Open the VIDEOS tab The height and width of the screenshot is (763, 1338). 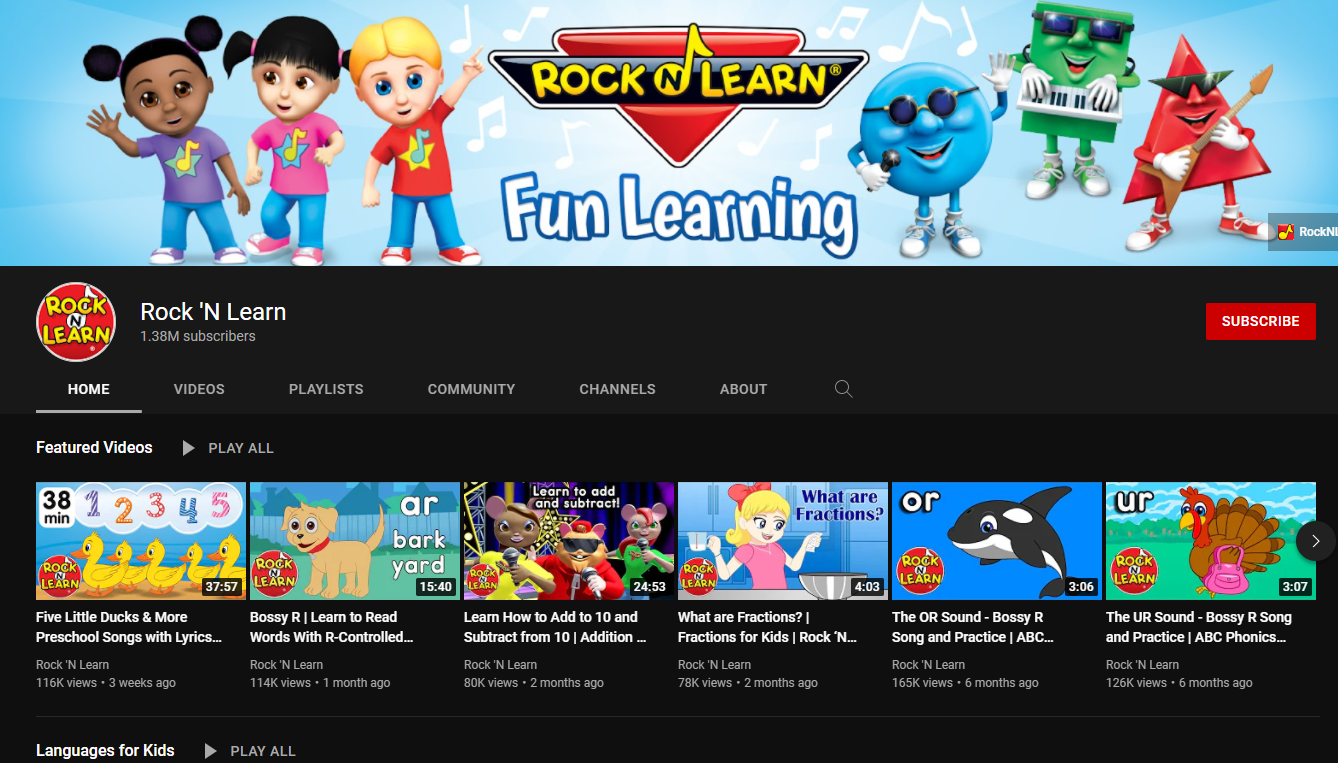[x=198, y=389]
